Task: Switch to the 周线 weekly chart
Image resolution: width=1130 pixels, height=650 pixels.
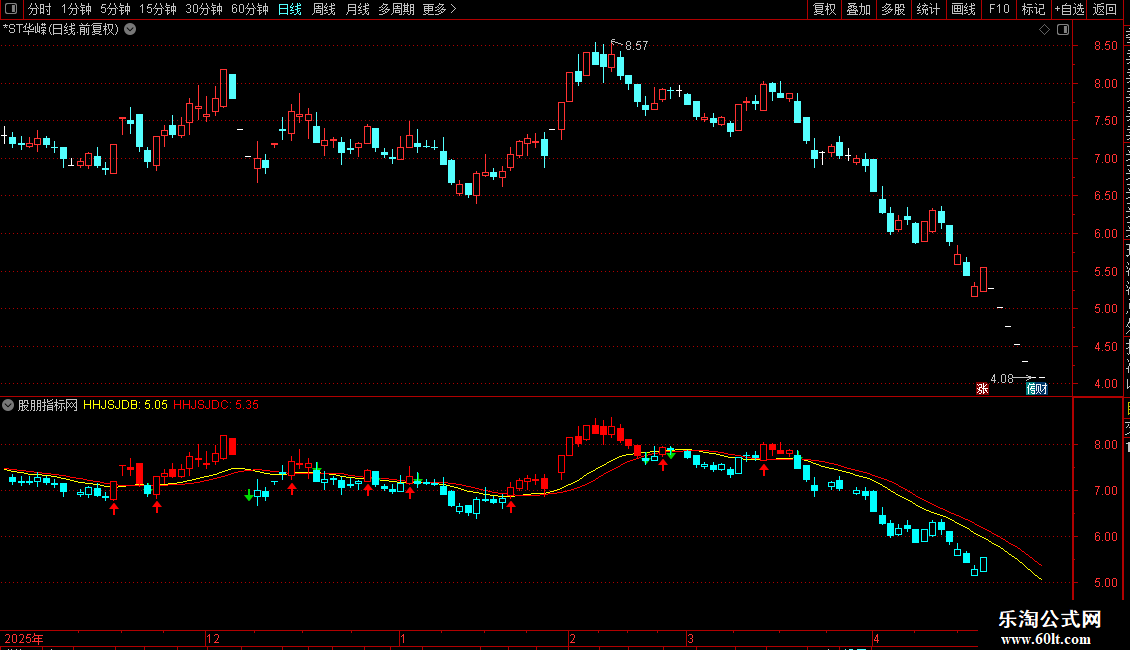Action: pyautogui.click(x=324, y=9)
